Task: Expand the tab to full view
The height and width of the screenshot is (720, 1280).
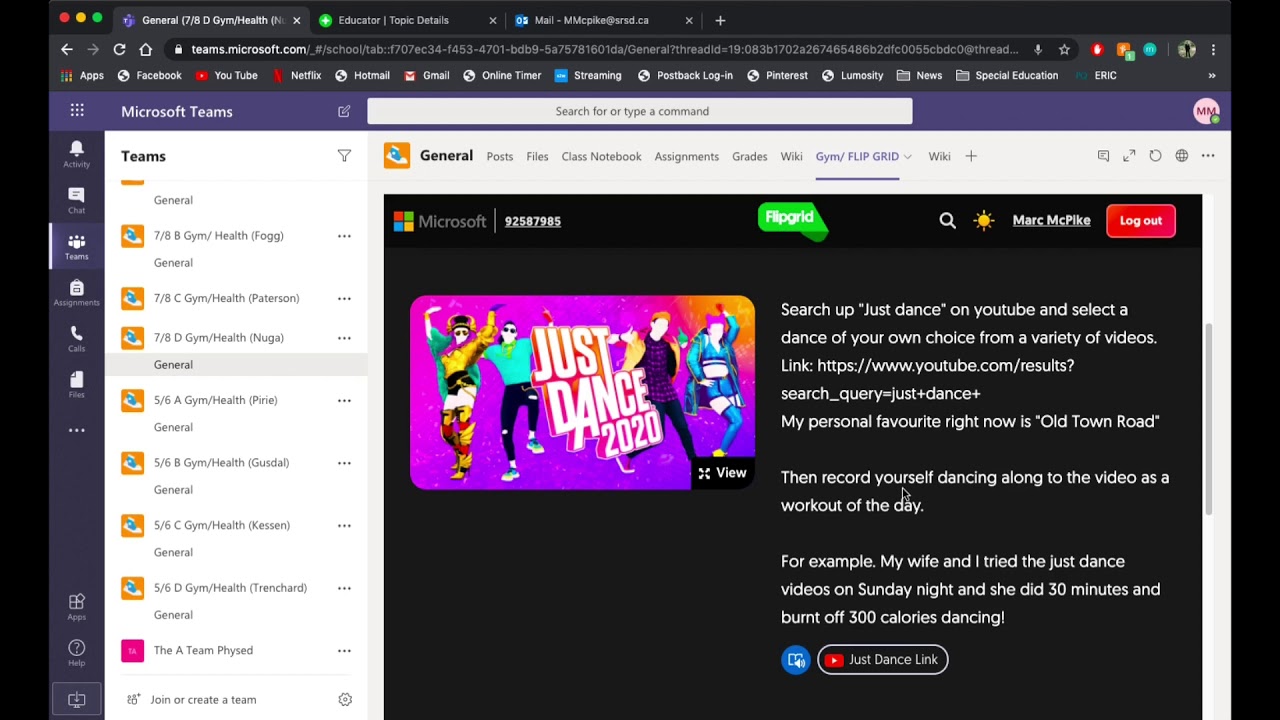Action: tap(1129, 156)
